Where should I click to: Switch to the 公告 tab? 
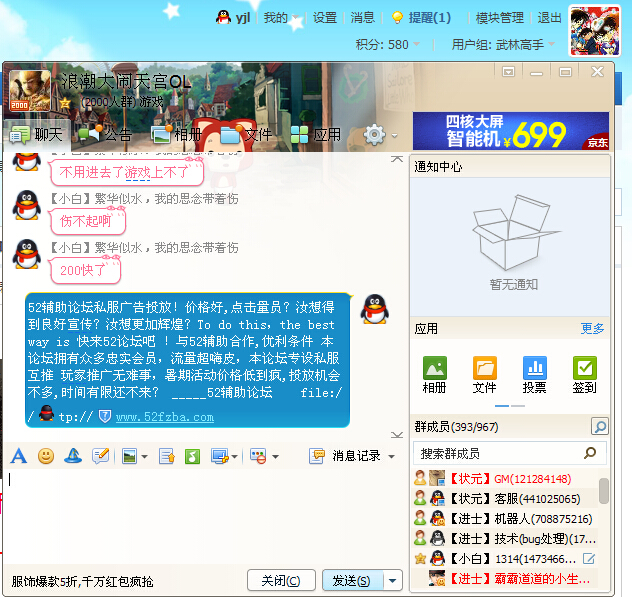[105, 135]
